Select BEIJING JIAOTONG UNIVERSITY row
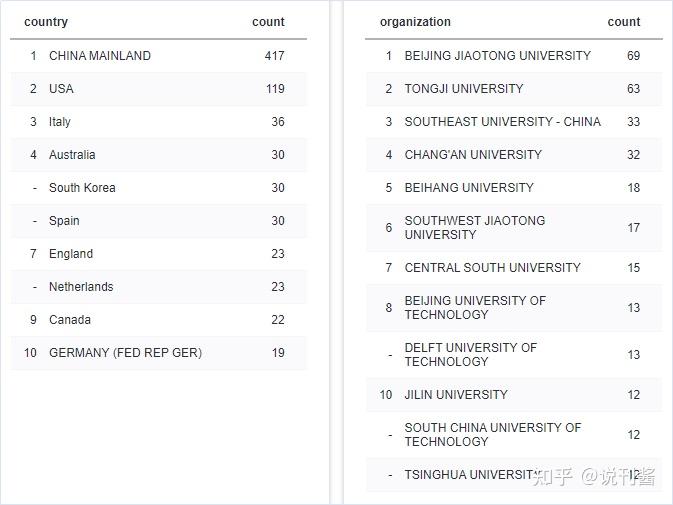 pos(497,56)
